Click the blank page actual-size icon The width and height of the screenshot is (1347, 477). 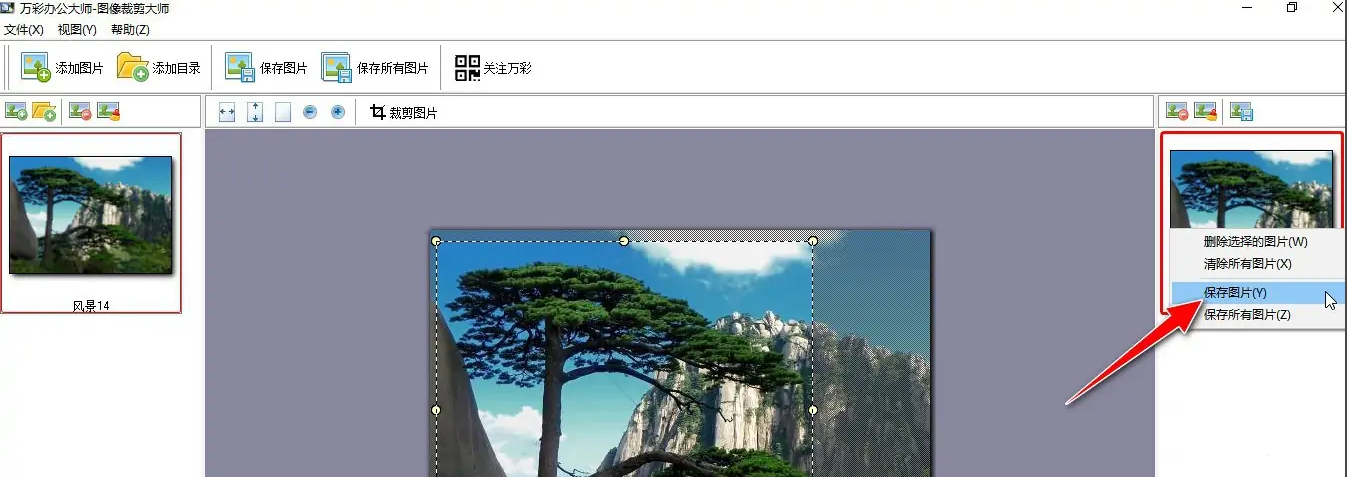tap(283, 113)
